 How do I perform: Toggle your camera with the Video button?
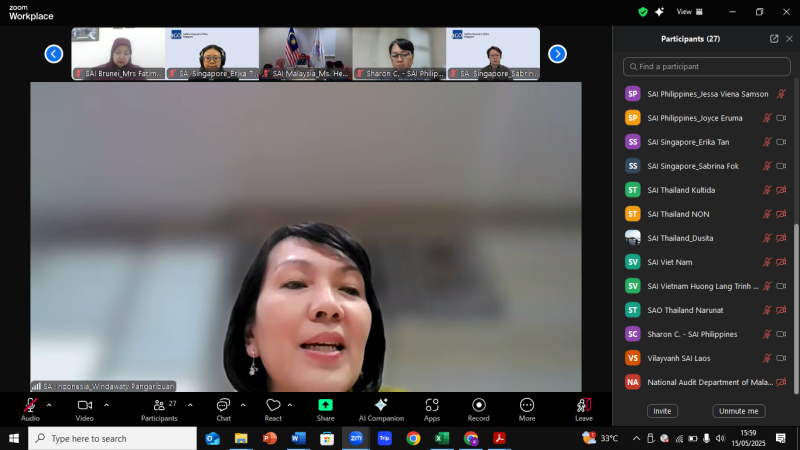pos(85,408)
